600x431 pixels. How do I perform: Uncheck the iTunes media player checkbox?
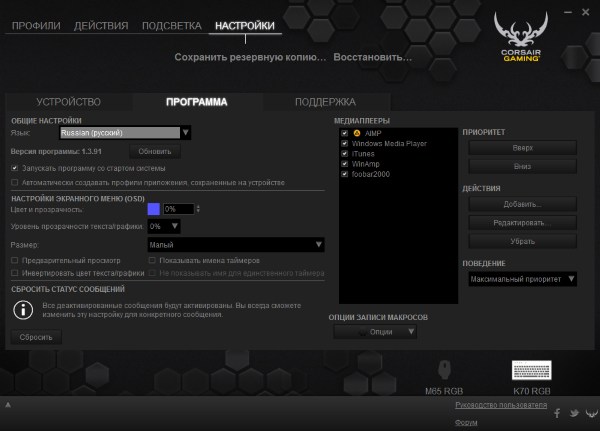coord(344,153)
